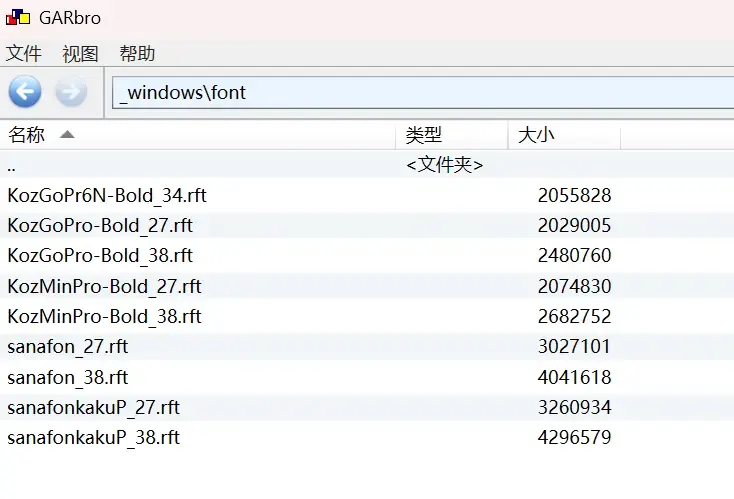
Task: Select the '..' parent folder row
Action: click(x=367, y=165)
